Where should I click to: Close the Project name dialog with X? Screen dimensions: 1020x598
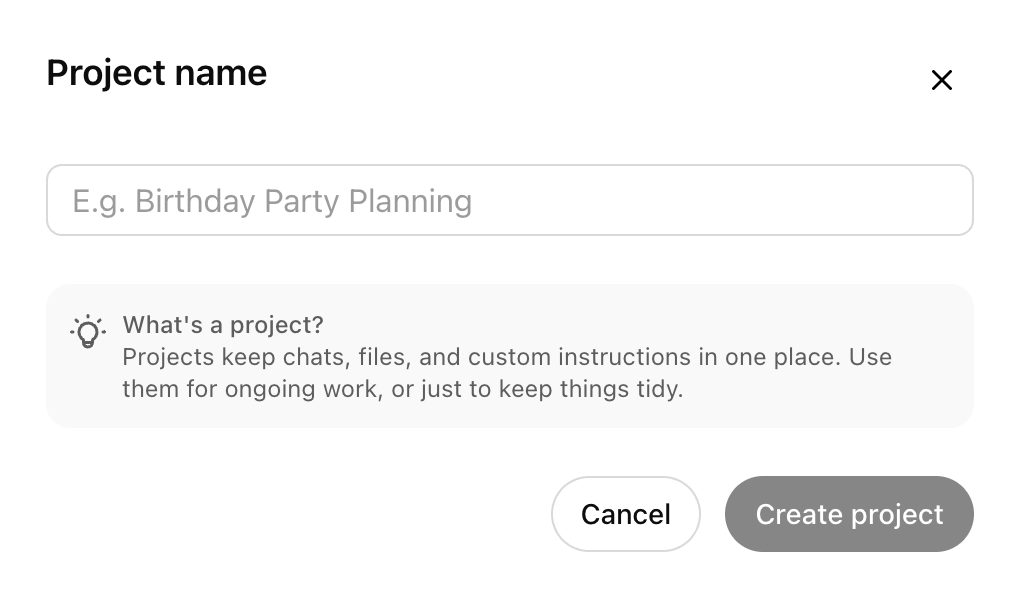coord(941,80)
